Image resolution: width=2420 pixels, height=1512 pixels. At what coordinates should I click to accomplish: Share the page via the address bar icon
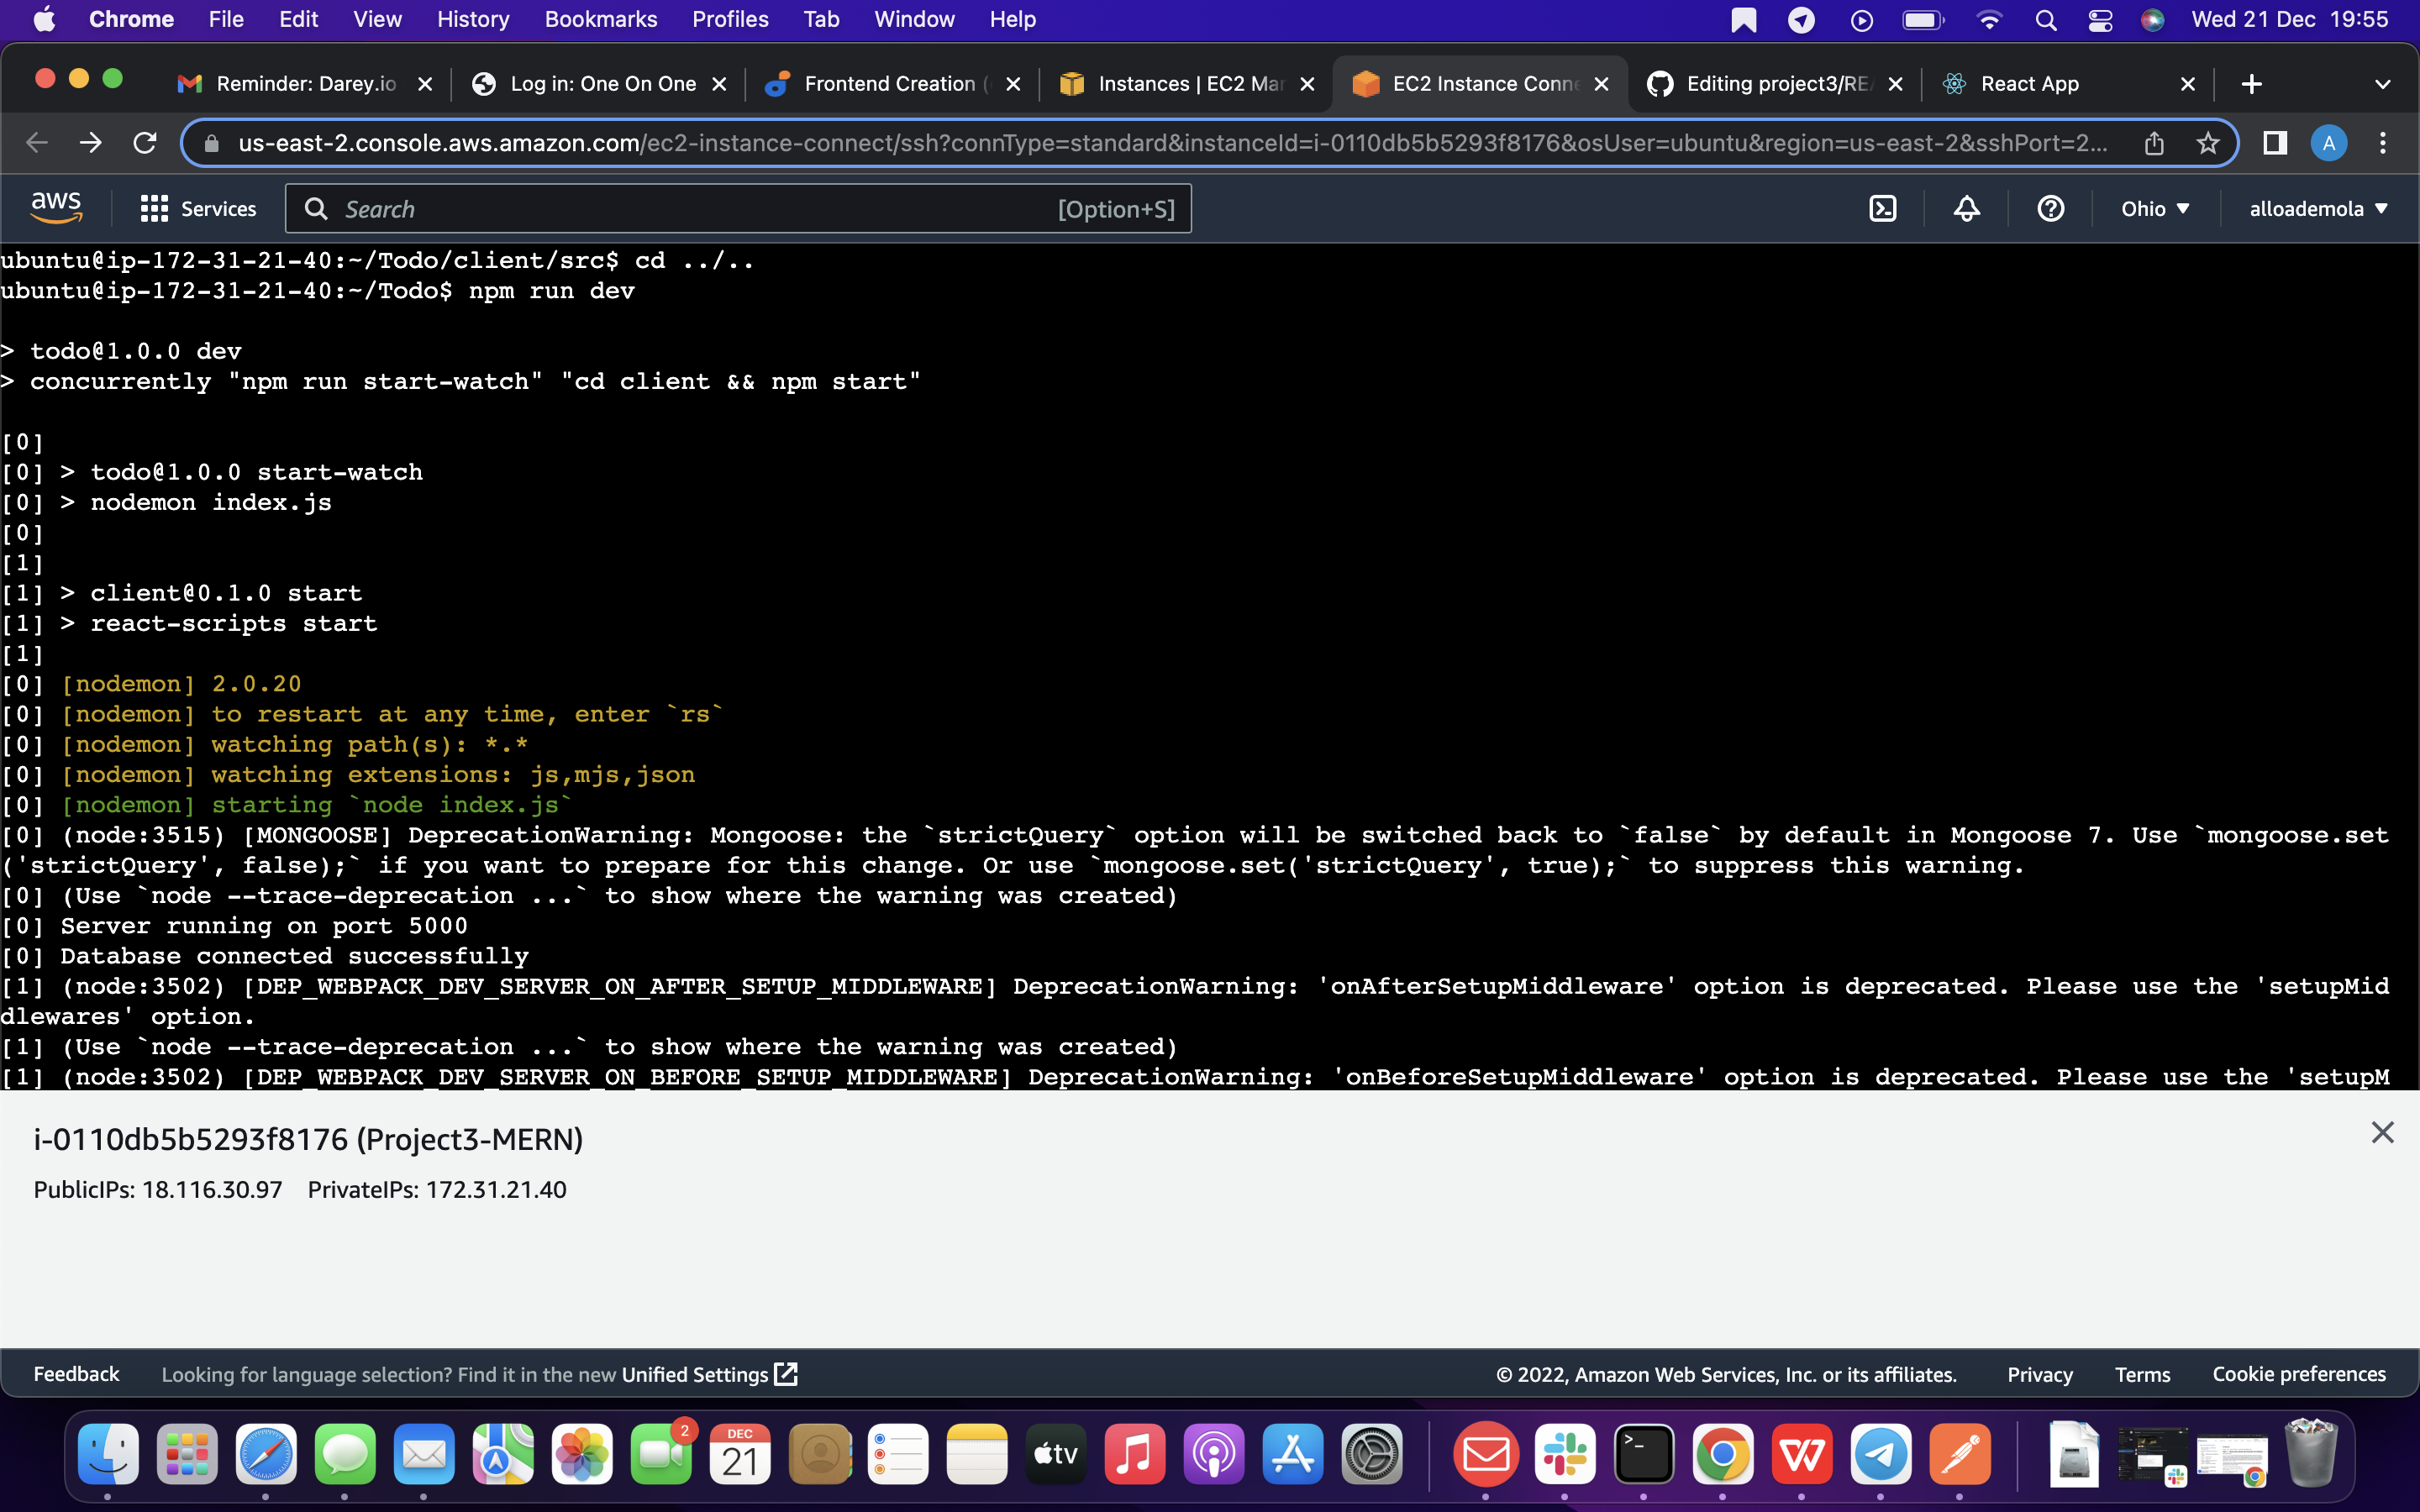2154,143
